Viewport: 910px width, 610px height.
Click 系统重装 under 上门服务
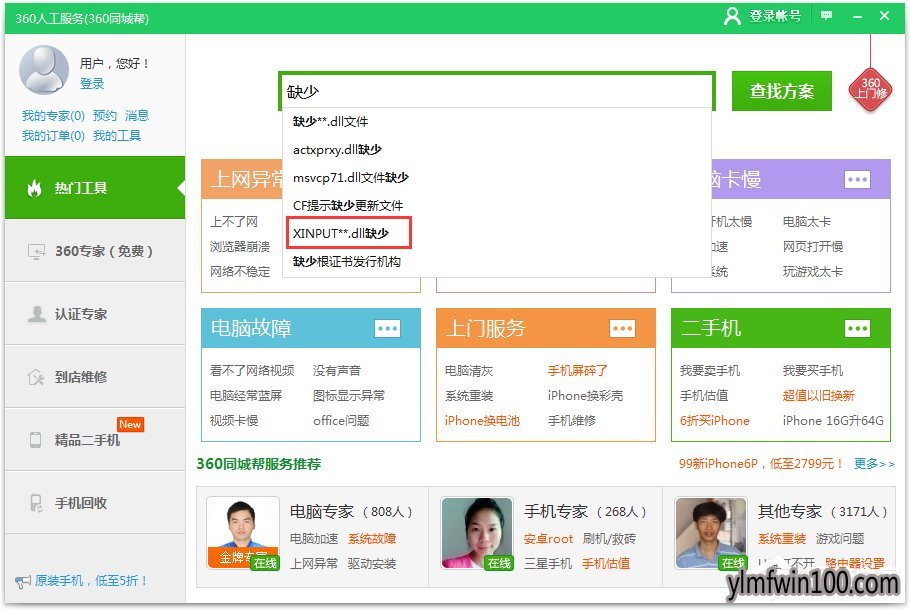pos(468,395)
